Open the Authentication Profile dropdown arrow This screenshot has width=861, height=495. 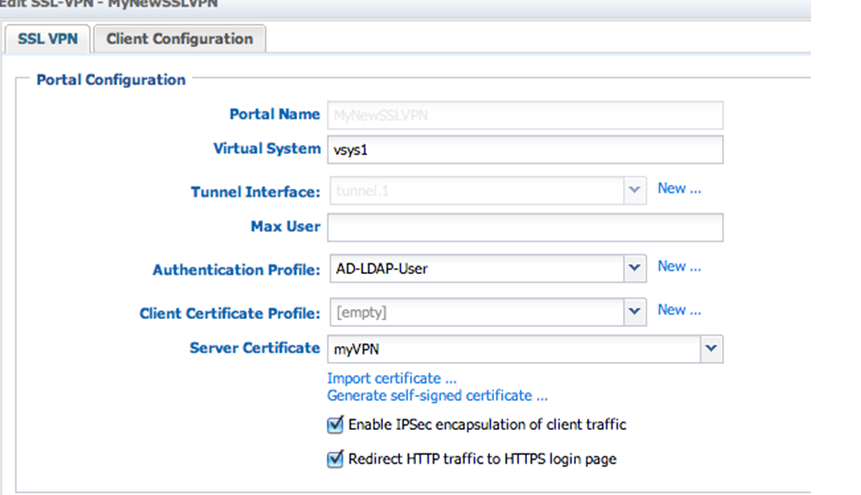[635, 268]
